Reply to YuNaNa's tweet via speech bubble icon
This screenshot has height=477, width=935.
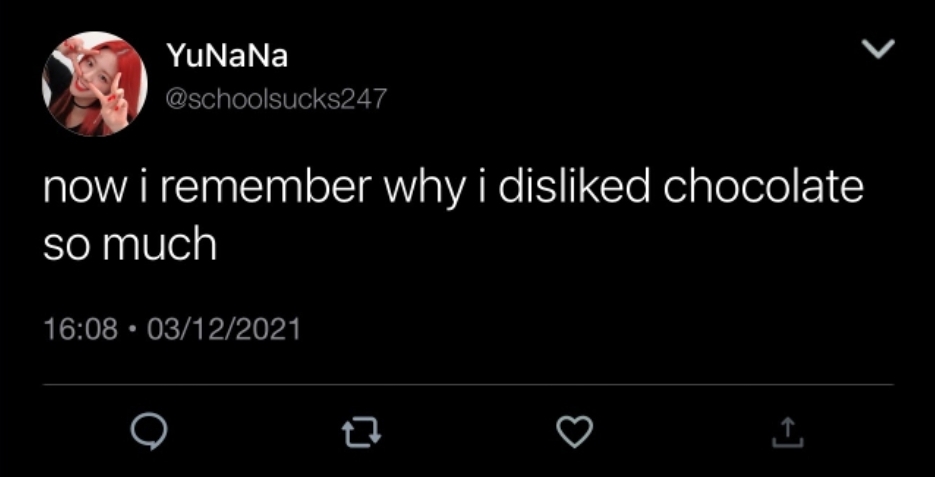147,432
